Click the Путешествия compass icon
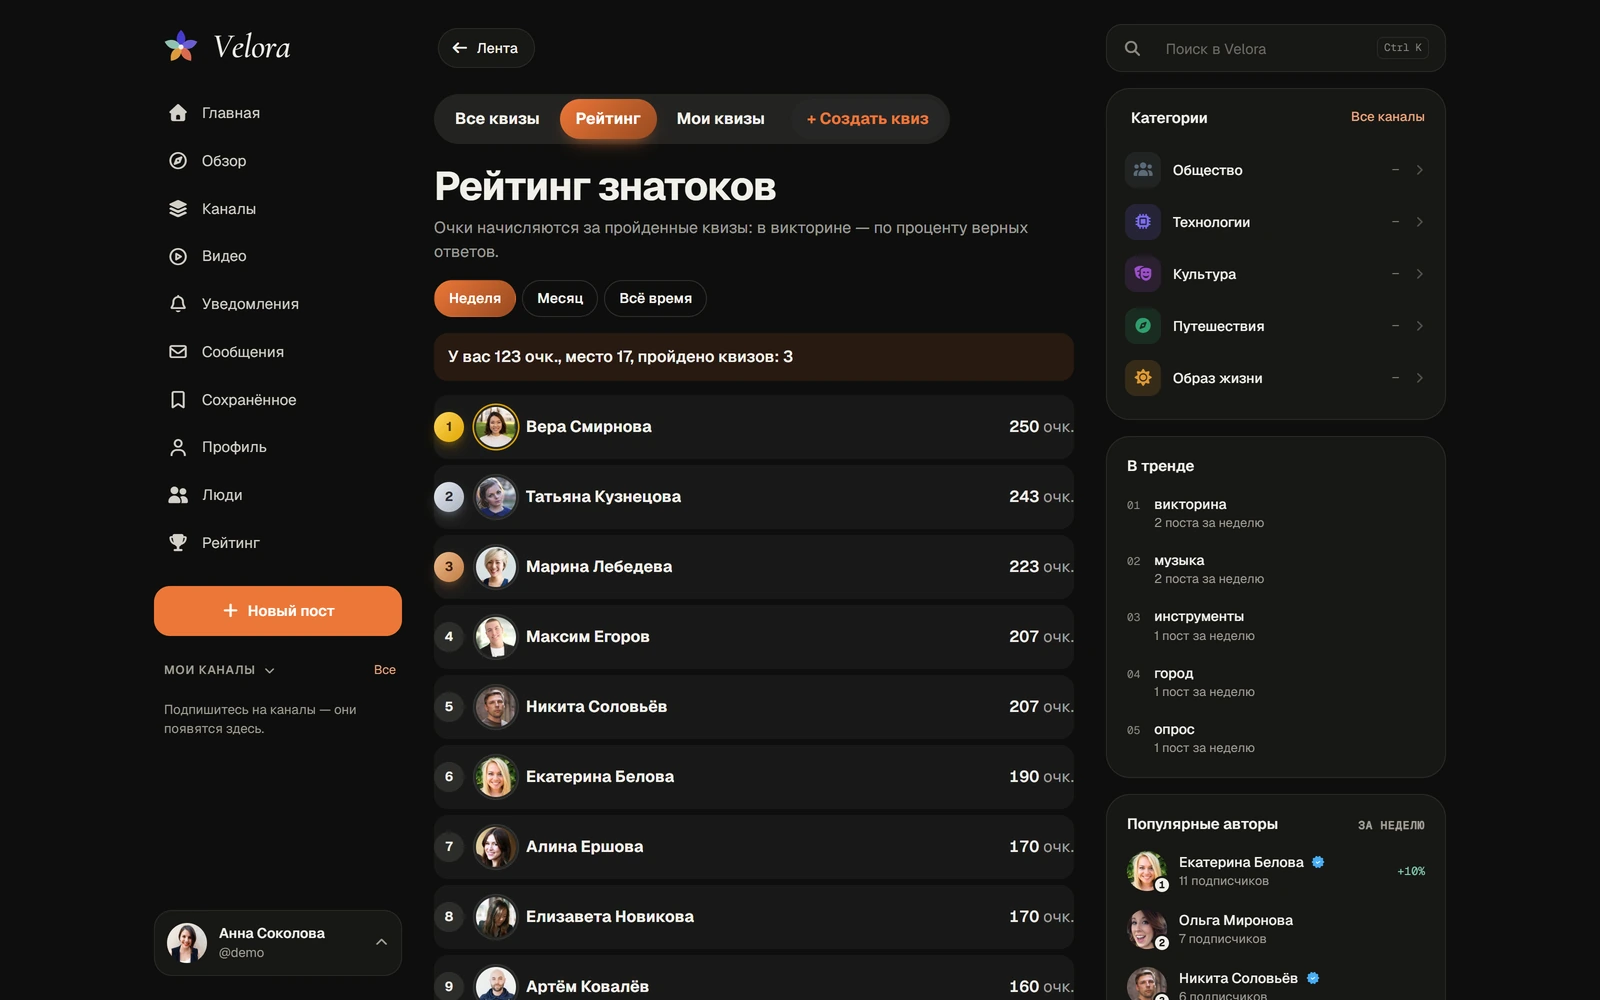 click(1143, 326)
